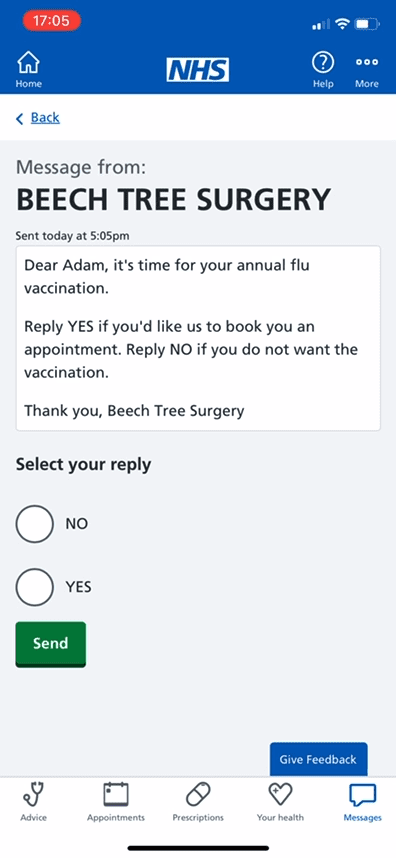Send the selected reply
Screen dimensions: 396x858
click(50, 644)
